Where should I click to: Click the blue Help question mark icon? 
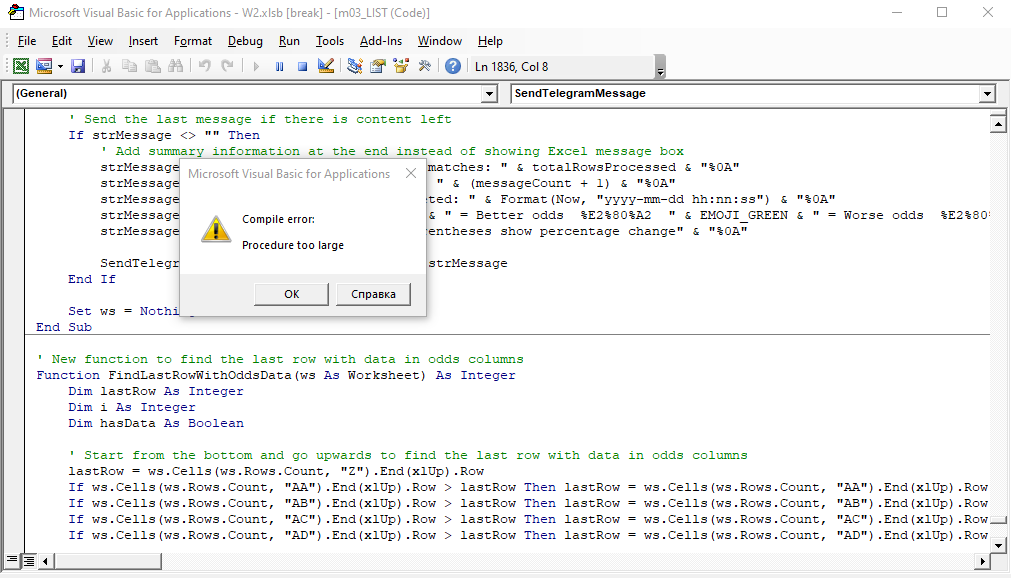pyautogui.click(x=453, y=66)
